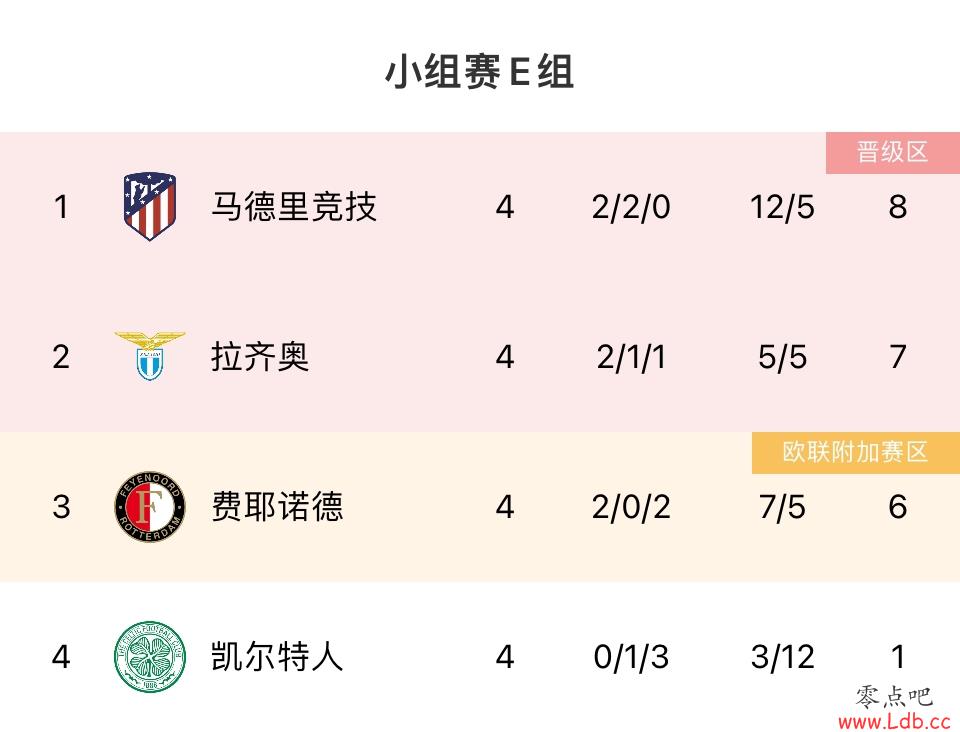The width and height of the screenshot is (960, 732).
Task: Click the Feyenoord Rotterdam club logo
Action: (x=150, y=506)
